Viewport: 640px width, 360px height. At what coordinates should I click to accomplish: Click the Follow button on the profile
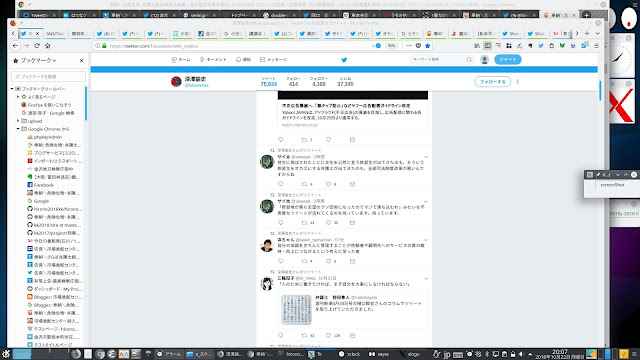(x=493, y=82)
